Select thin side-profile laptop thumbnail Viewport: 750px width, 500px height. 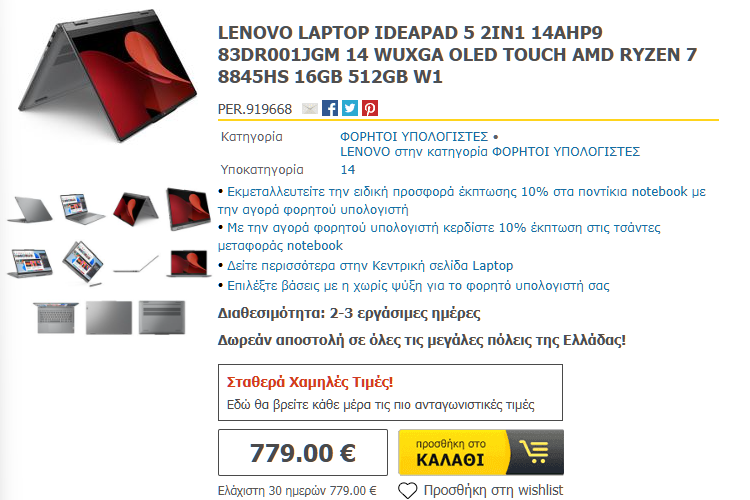(x=136, y=263)
